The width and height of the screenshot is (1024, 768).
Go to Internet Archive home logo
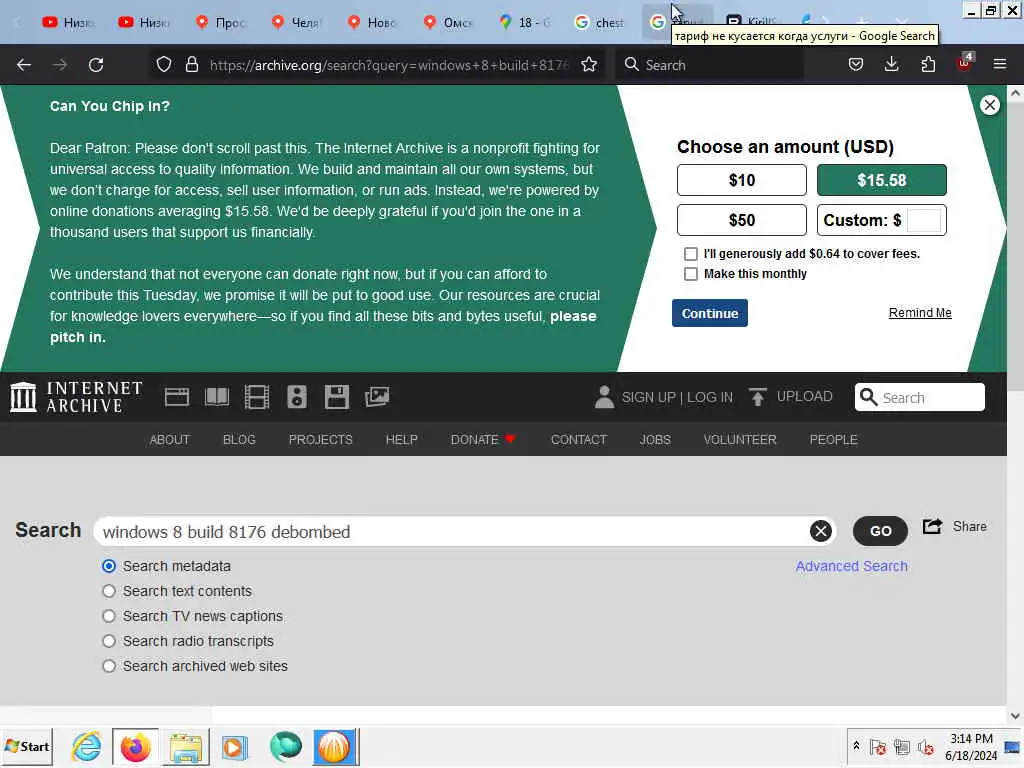click(76, 397)
